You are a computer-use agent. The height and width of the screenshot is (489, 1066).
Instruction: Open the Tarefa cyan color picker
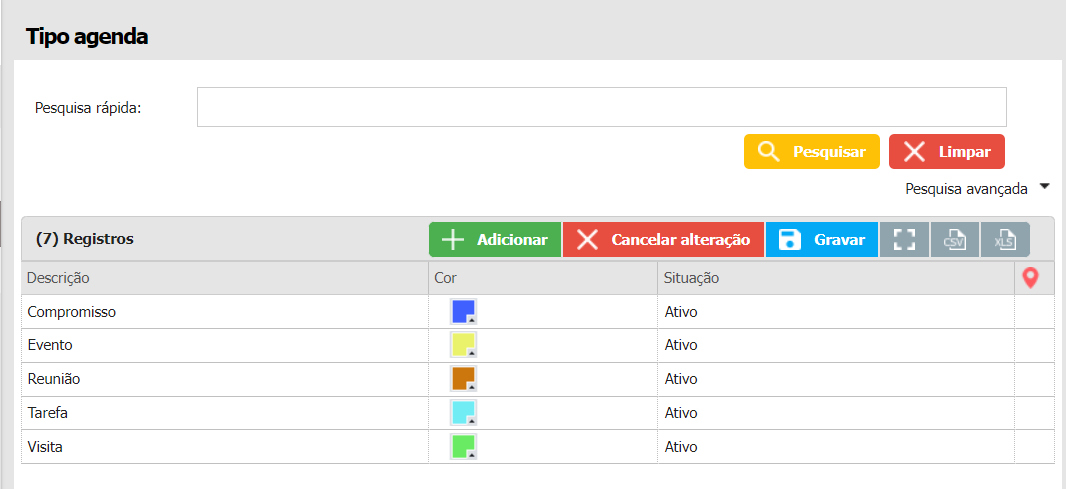click(463, 413)
